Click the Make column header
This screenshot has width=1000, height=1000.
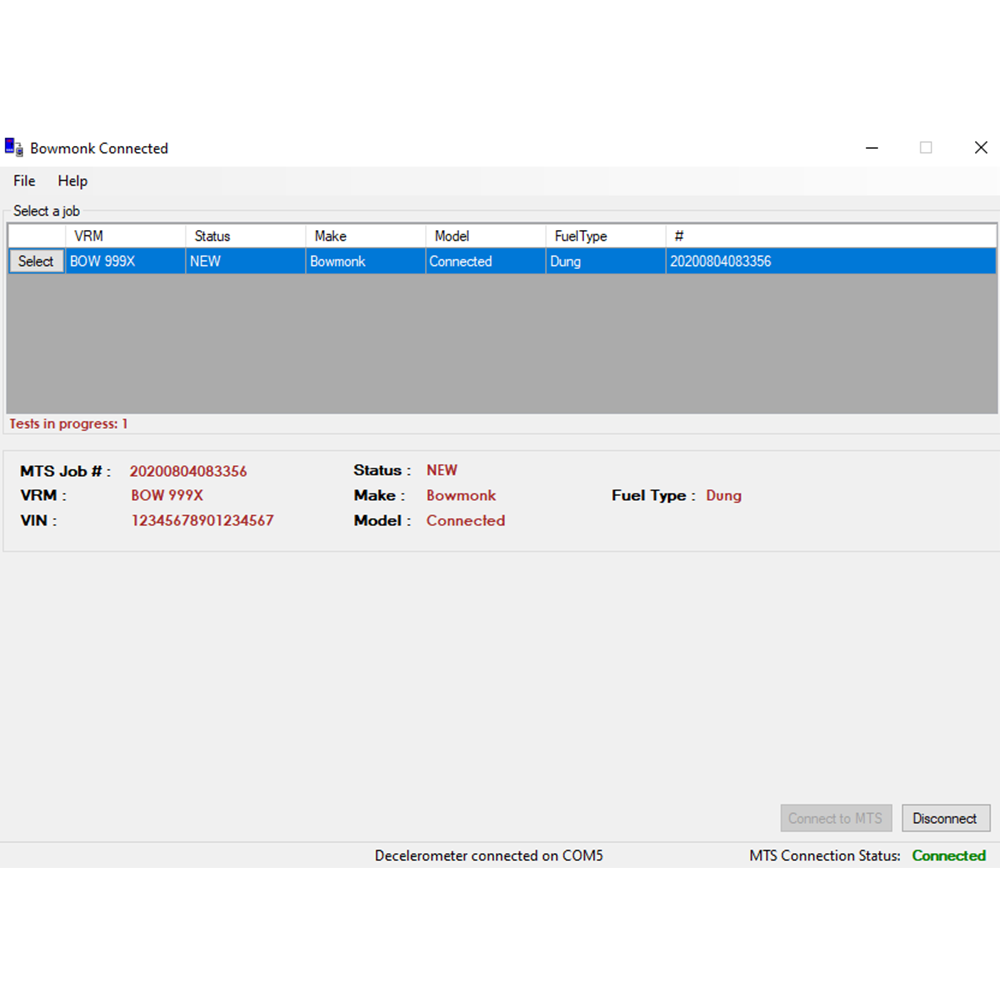(x=365, y=236)
